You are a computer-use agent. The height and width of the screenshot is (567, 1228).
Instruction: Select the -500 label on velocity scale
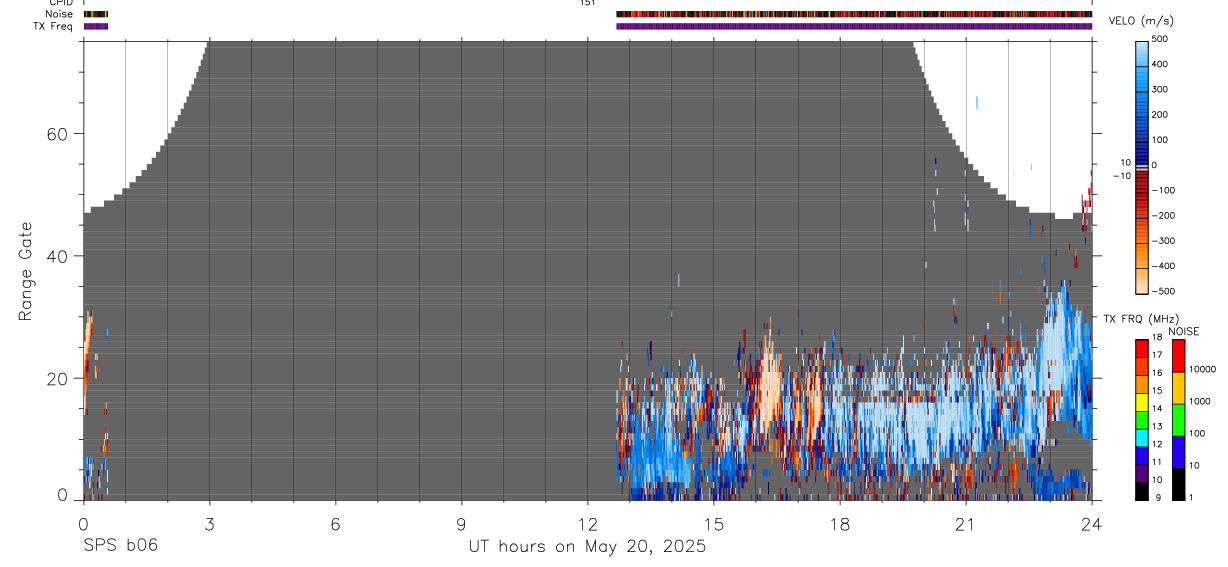[x=1163, y=291]
